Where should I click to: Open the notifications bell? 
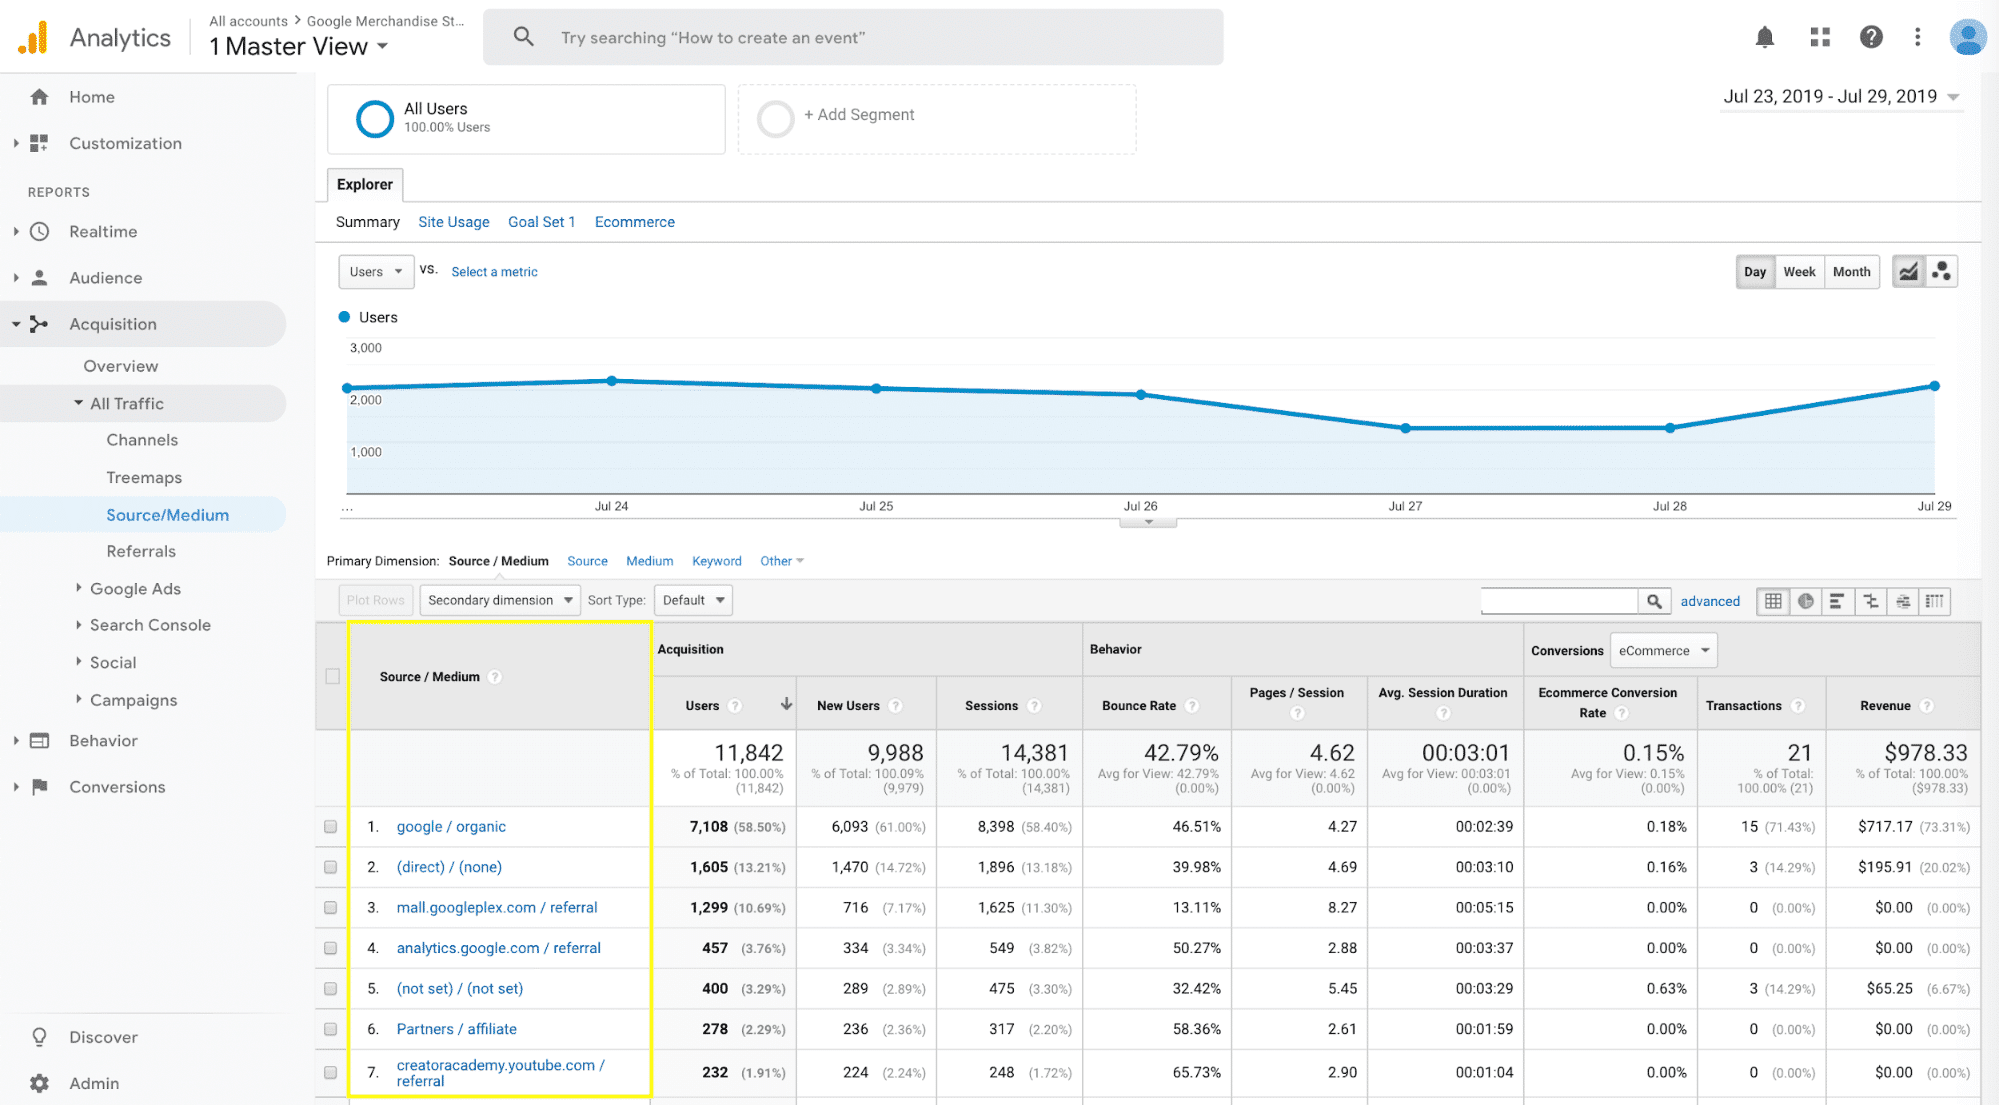click(x=1765, y=37)
